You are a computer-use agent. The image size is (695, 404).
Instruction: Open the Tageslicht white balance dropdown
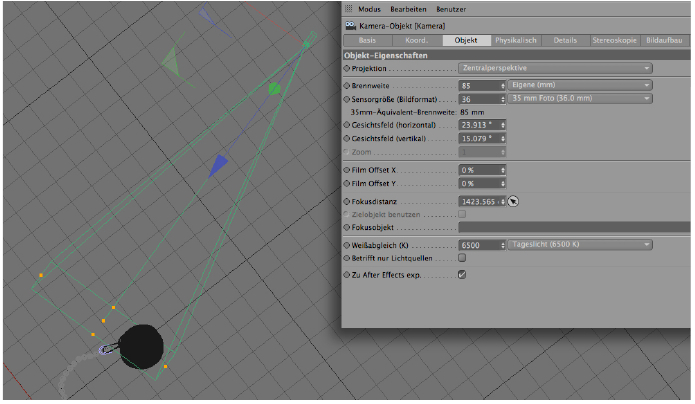pos(580,245)
